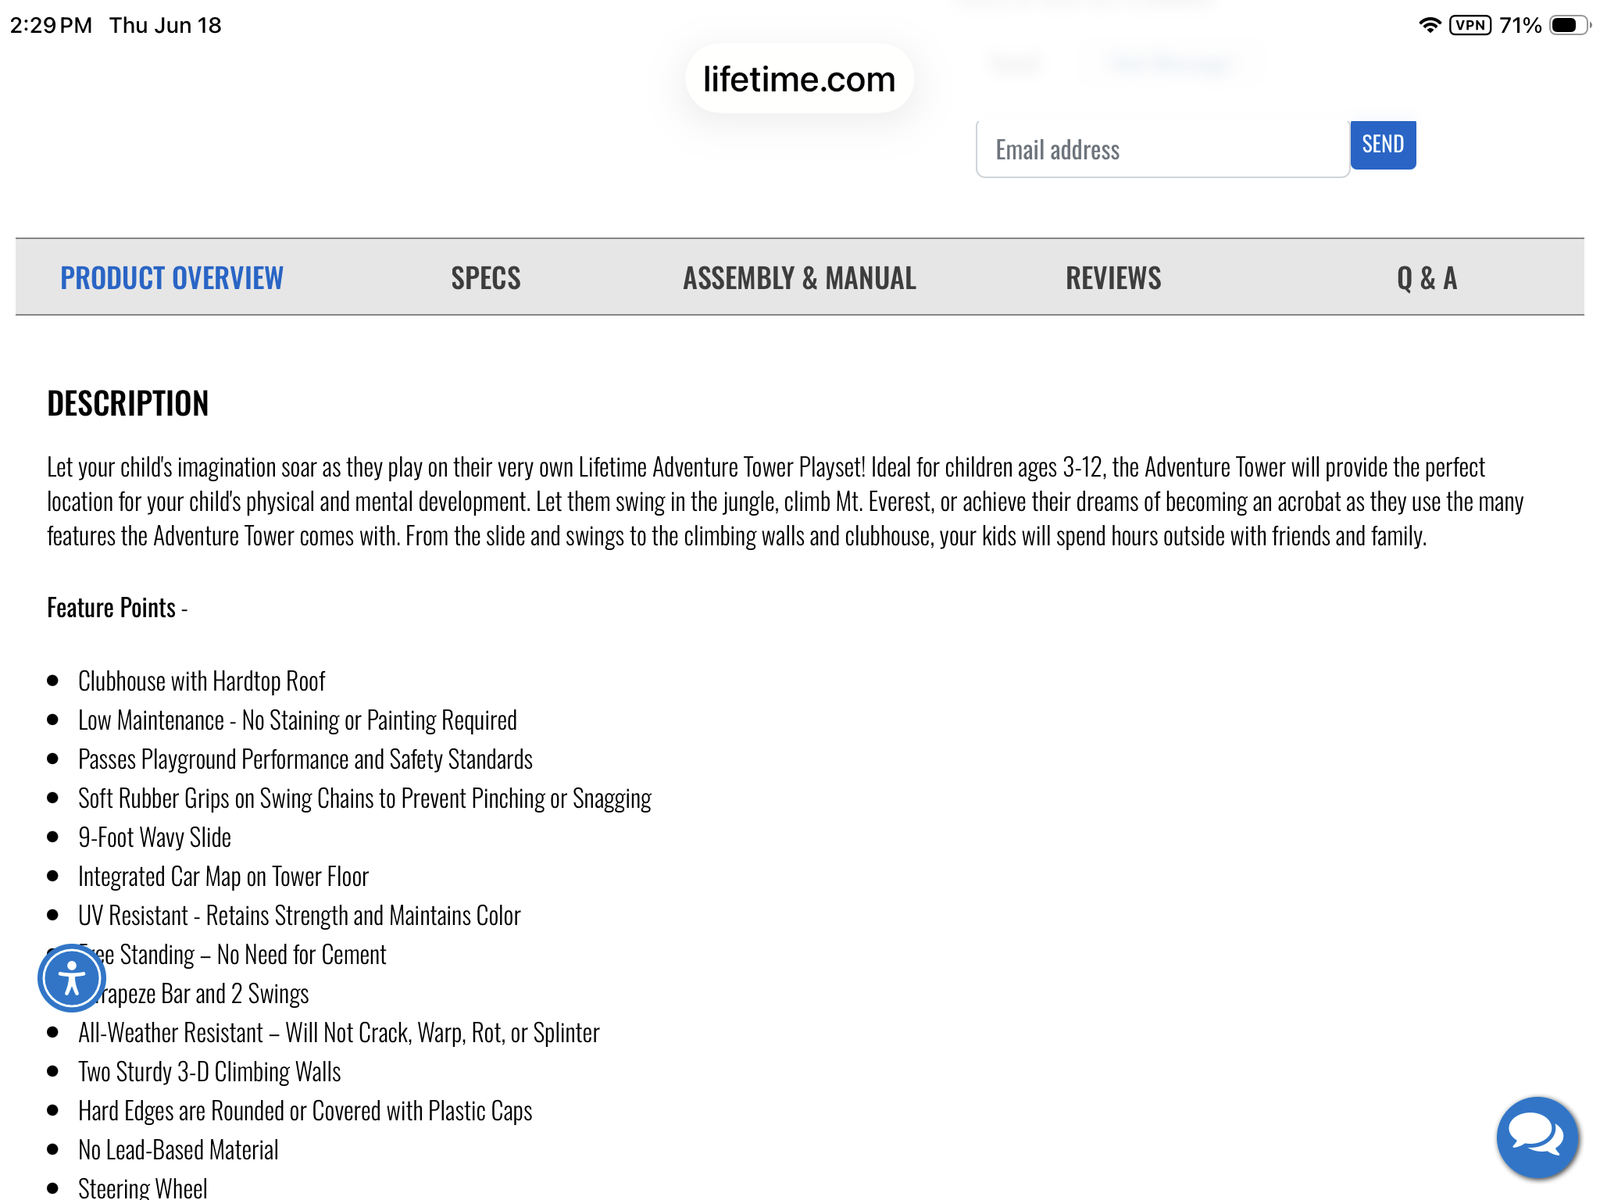The height and width of the screenshot is (1200, 1600).
Task: Tap the battery icon in status bar
Action: (x=1569, y=25)
